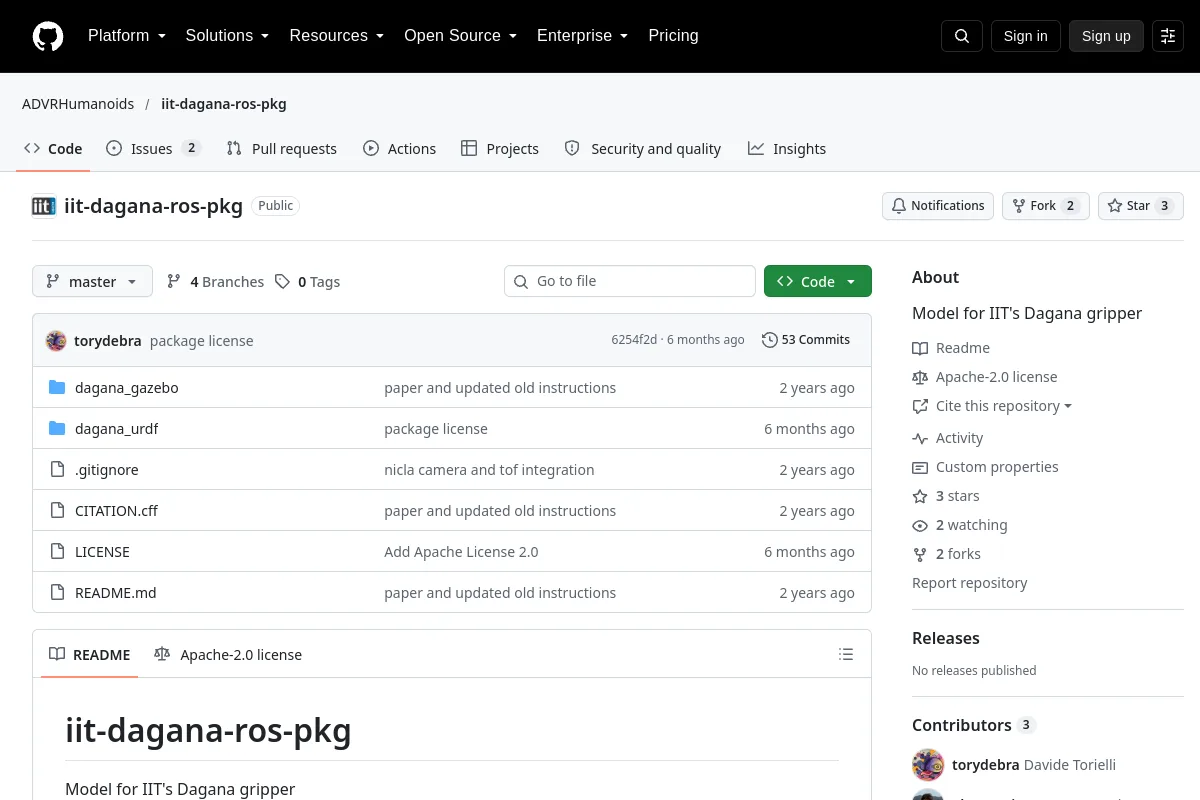Expand the Resources menu
Image resolution: width=1200 pixels, height=800 pixels.
pos(336,36)
